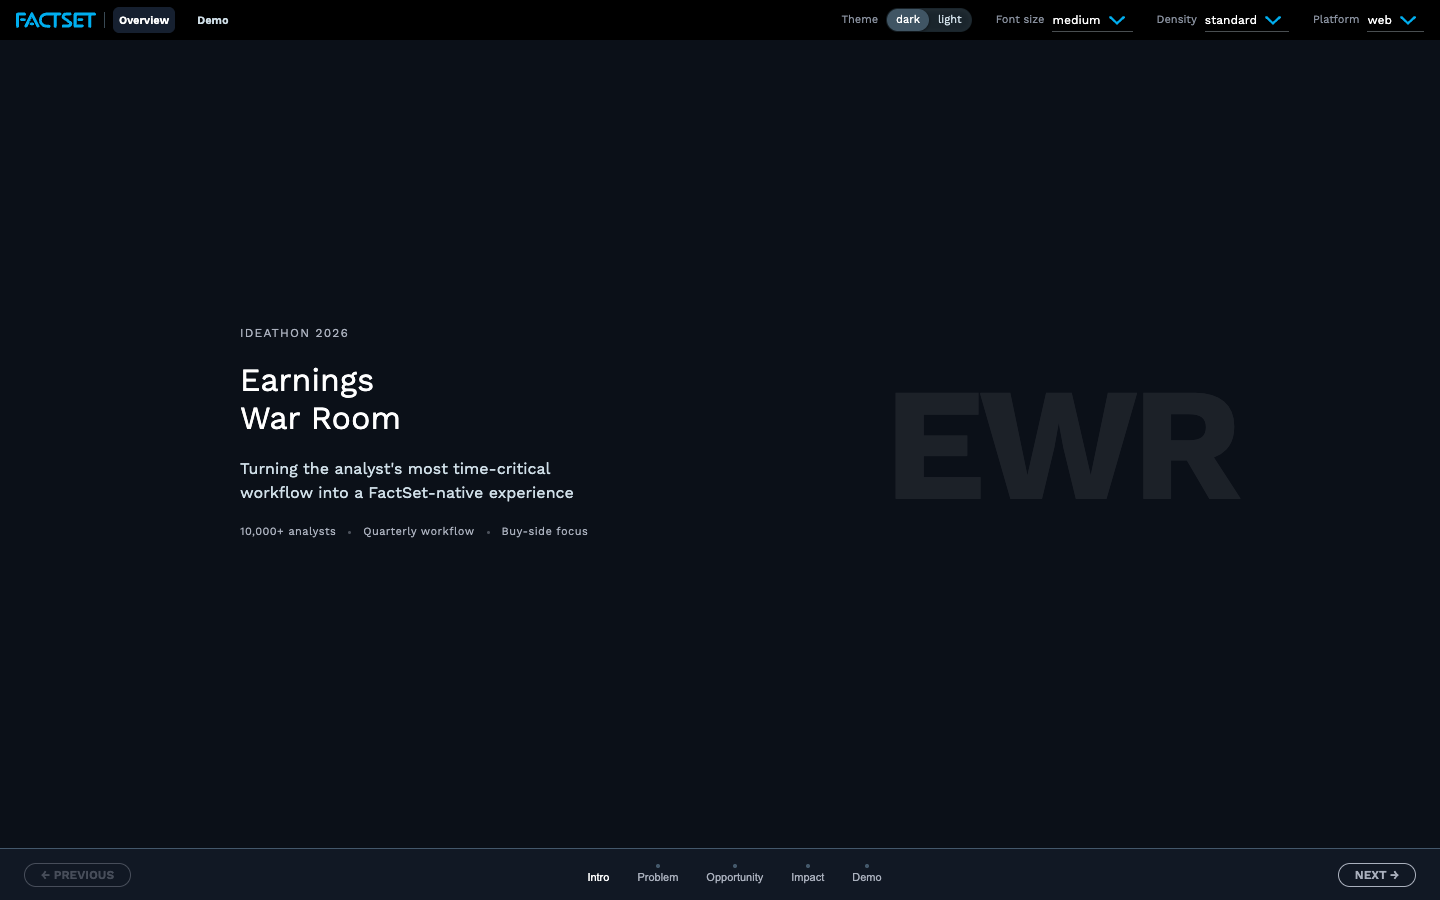Viewport: 1440px width, 900px height.
Task: Click the PREVIOUS button
Action: point(77,875)
